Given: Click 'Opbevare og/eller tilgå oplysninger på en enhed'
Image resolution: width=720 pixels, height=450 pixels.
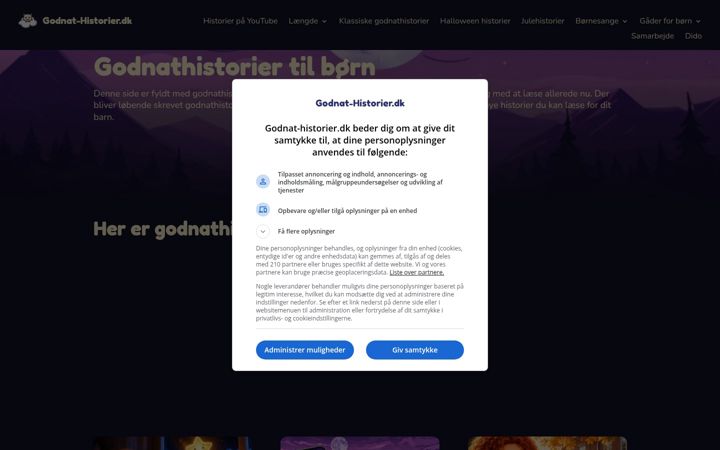Looking at the screenshot, I should pyautogui.click(x=347, y=211).
